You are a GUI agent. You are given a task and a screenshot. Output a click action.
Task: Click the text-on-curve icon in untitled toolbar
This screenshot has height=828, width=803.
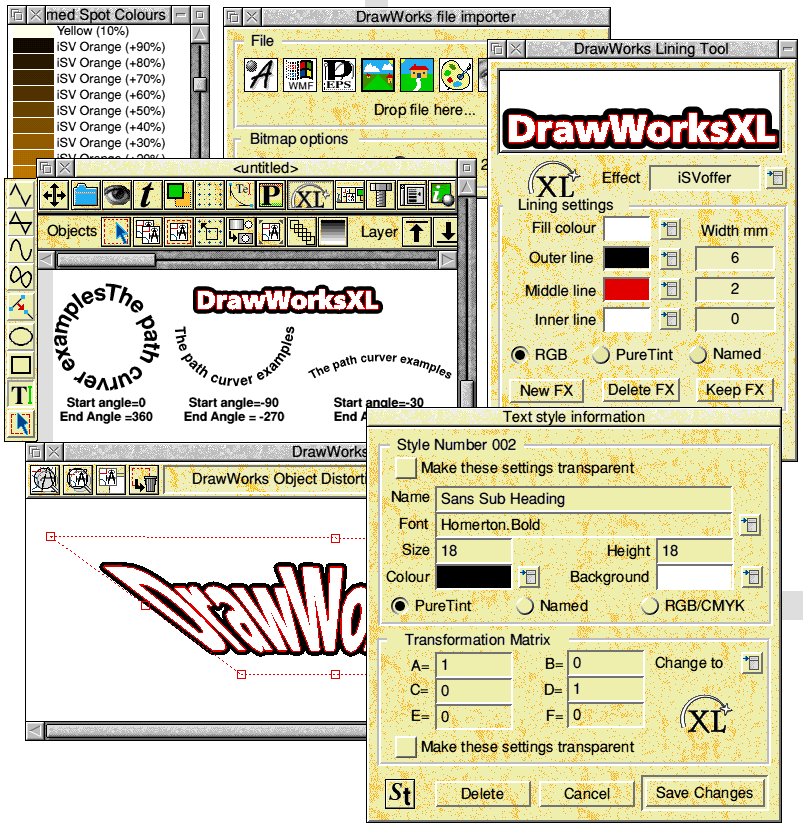[240, 195]
